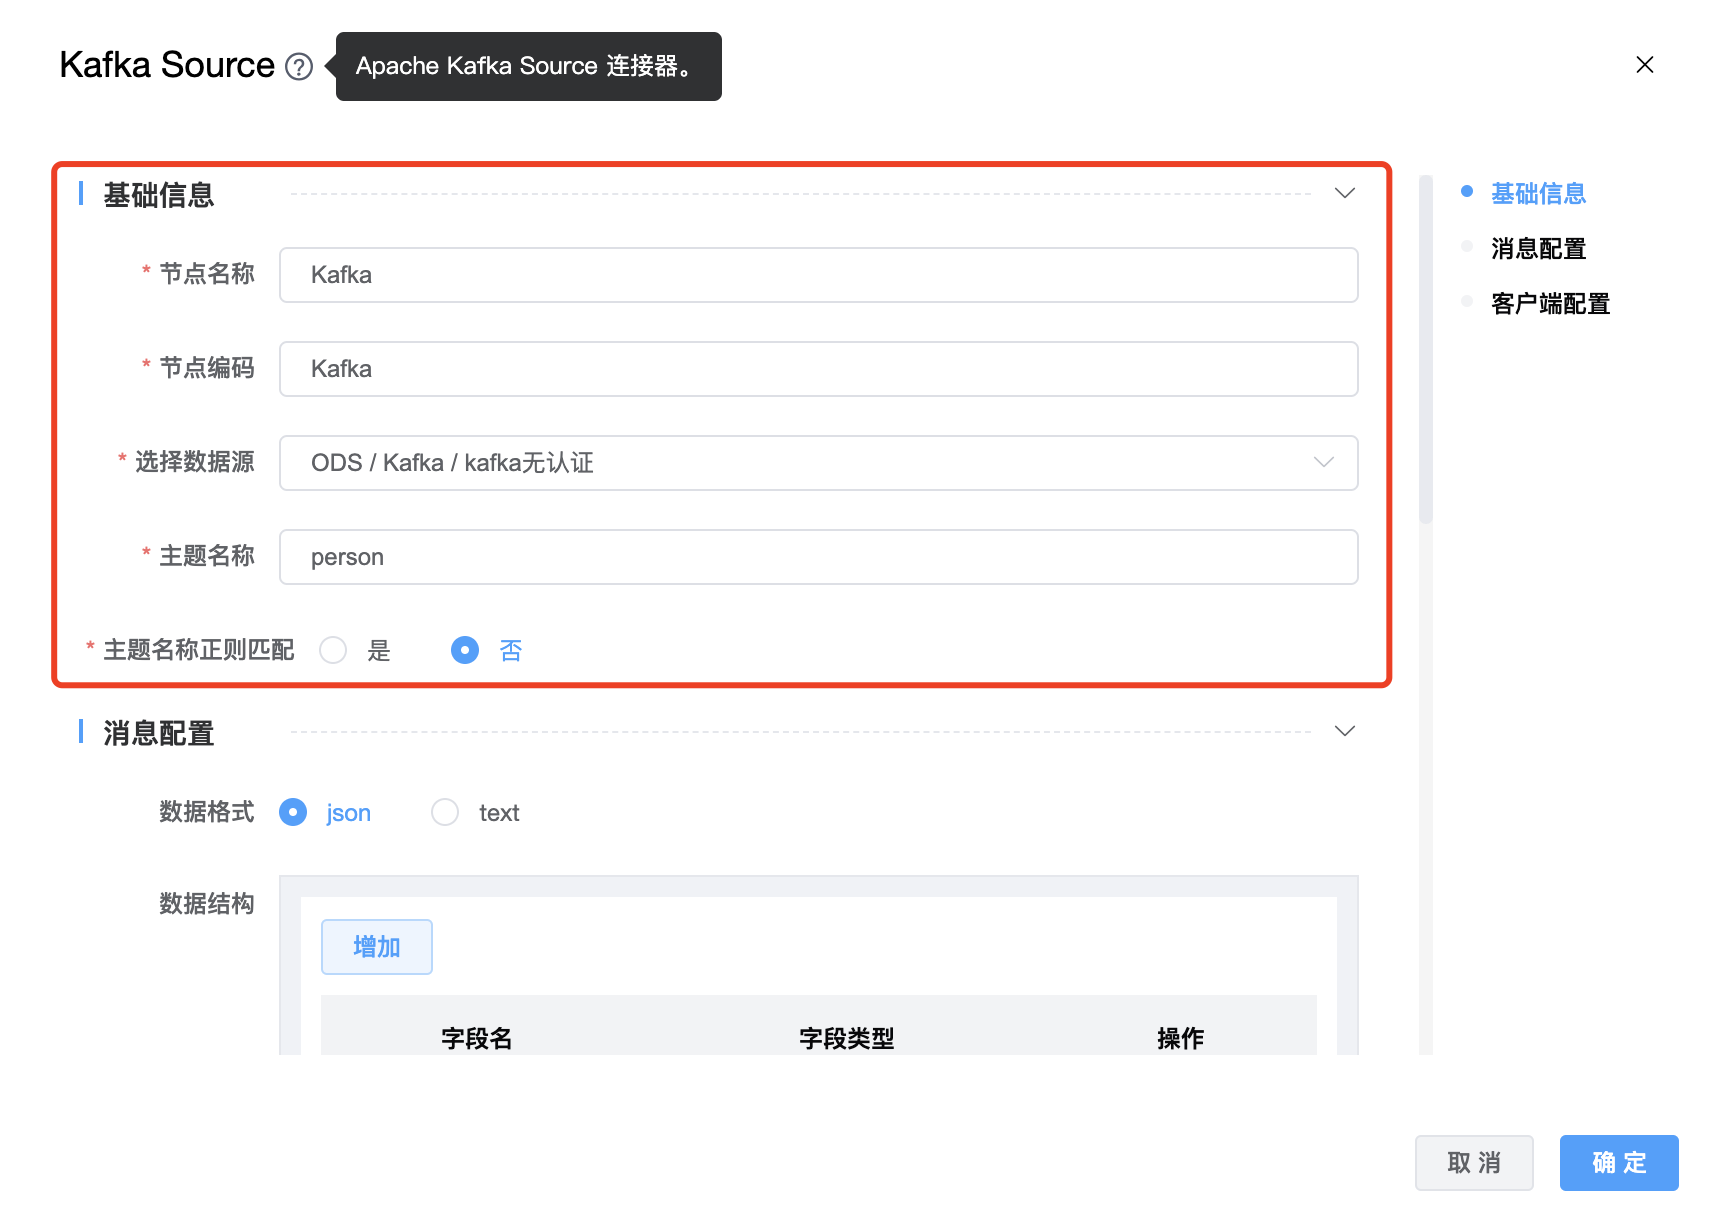The height and width of the screenshot is (1228, 1714).
Task: Click the vertical scrollbar of the form
Action: click(x=1425, y=350)
